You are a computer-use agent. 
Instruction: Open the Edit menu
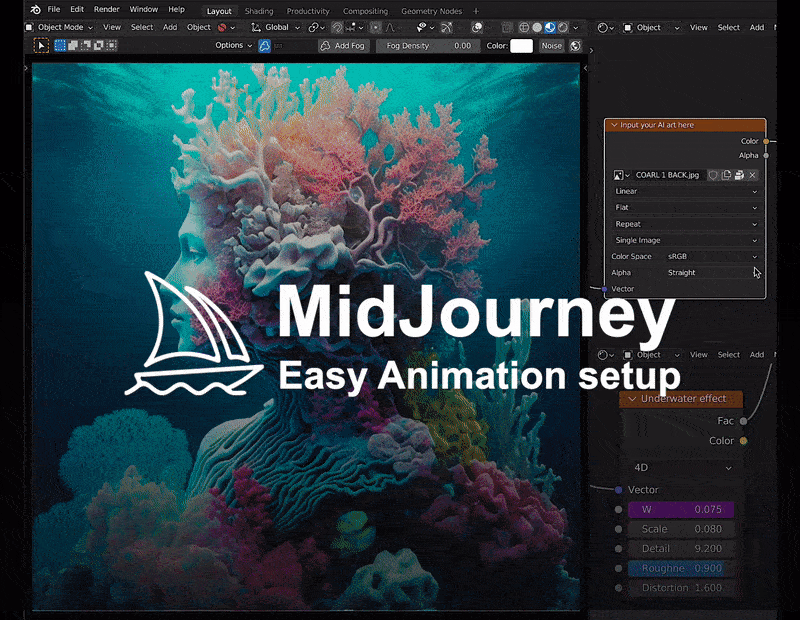(x=77, y=9)
